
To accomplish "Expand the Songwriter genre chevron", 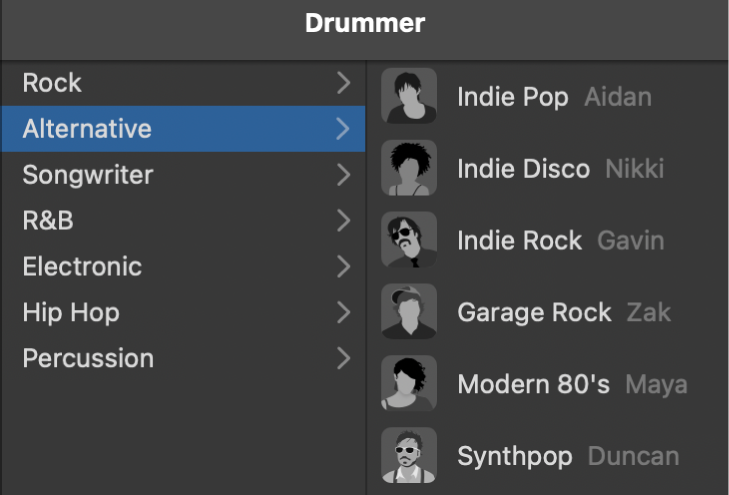I will coord(343,175).
